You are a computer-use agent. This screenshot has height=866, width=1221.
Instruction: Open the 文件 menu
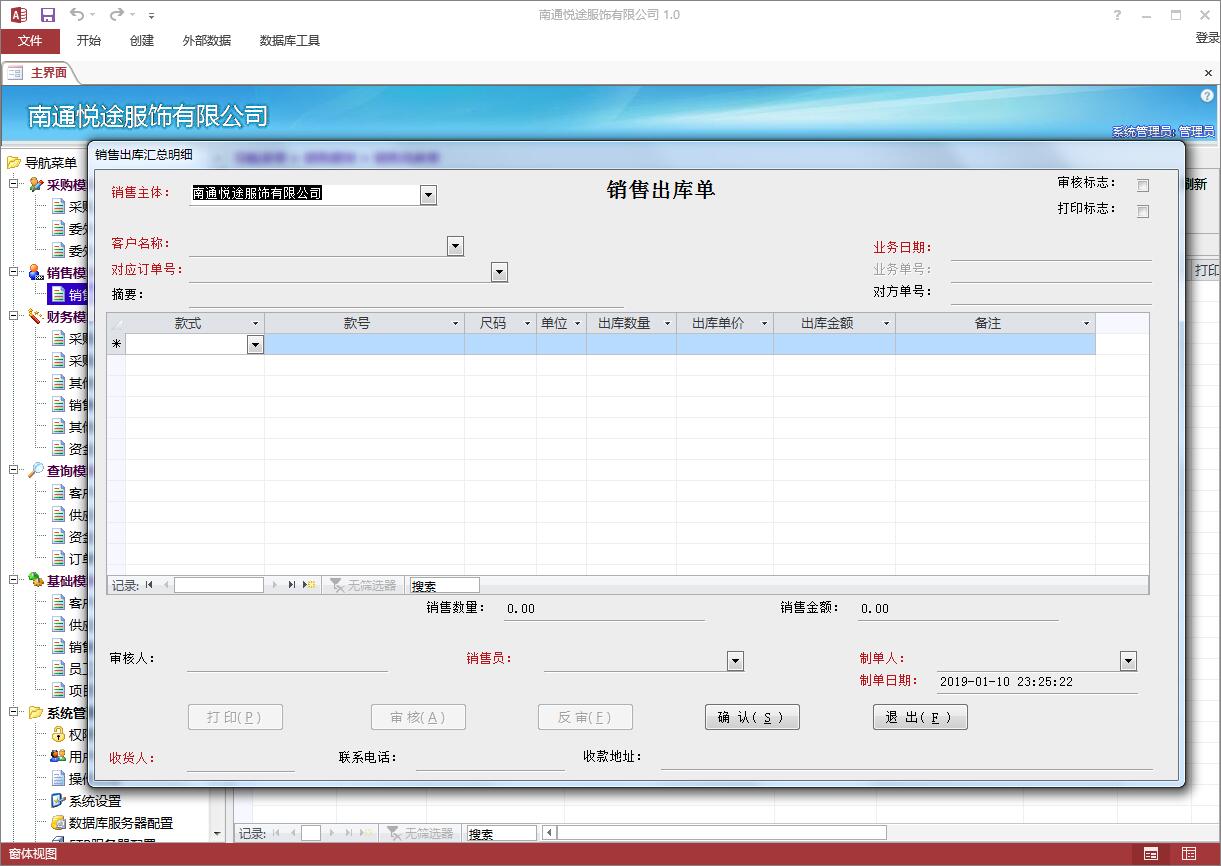click(30, 41)
